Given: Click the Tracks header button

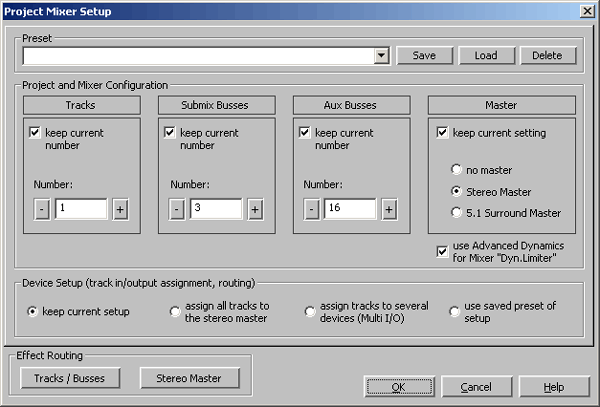Looking at the screenshot, I should click(82, 105).
